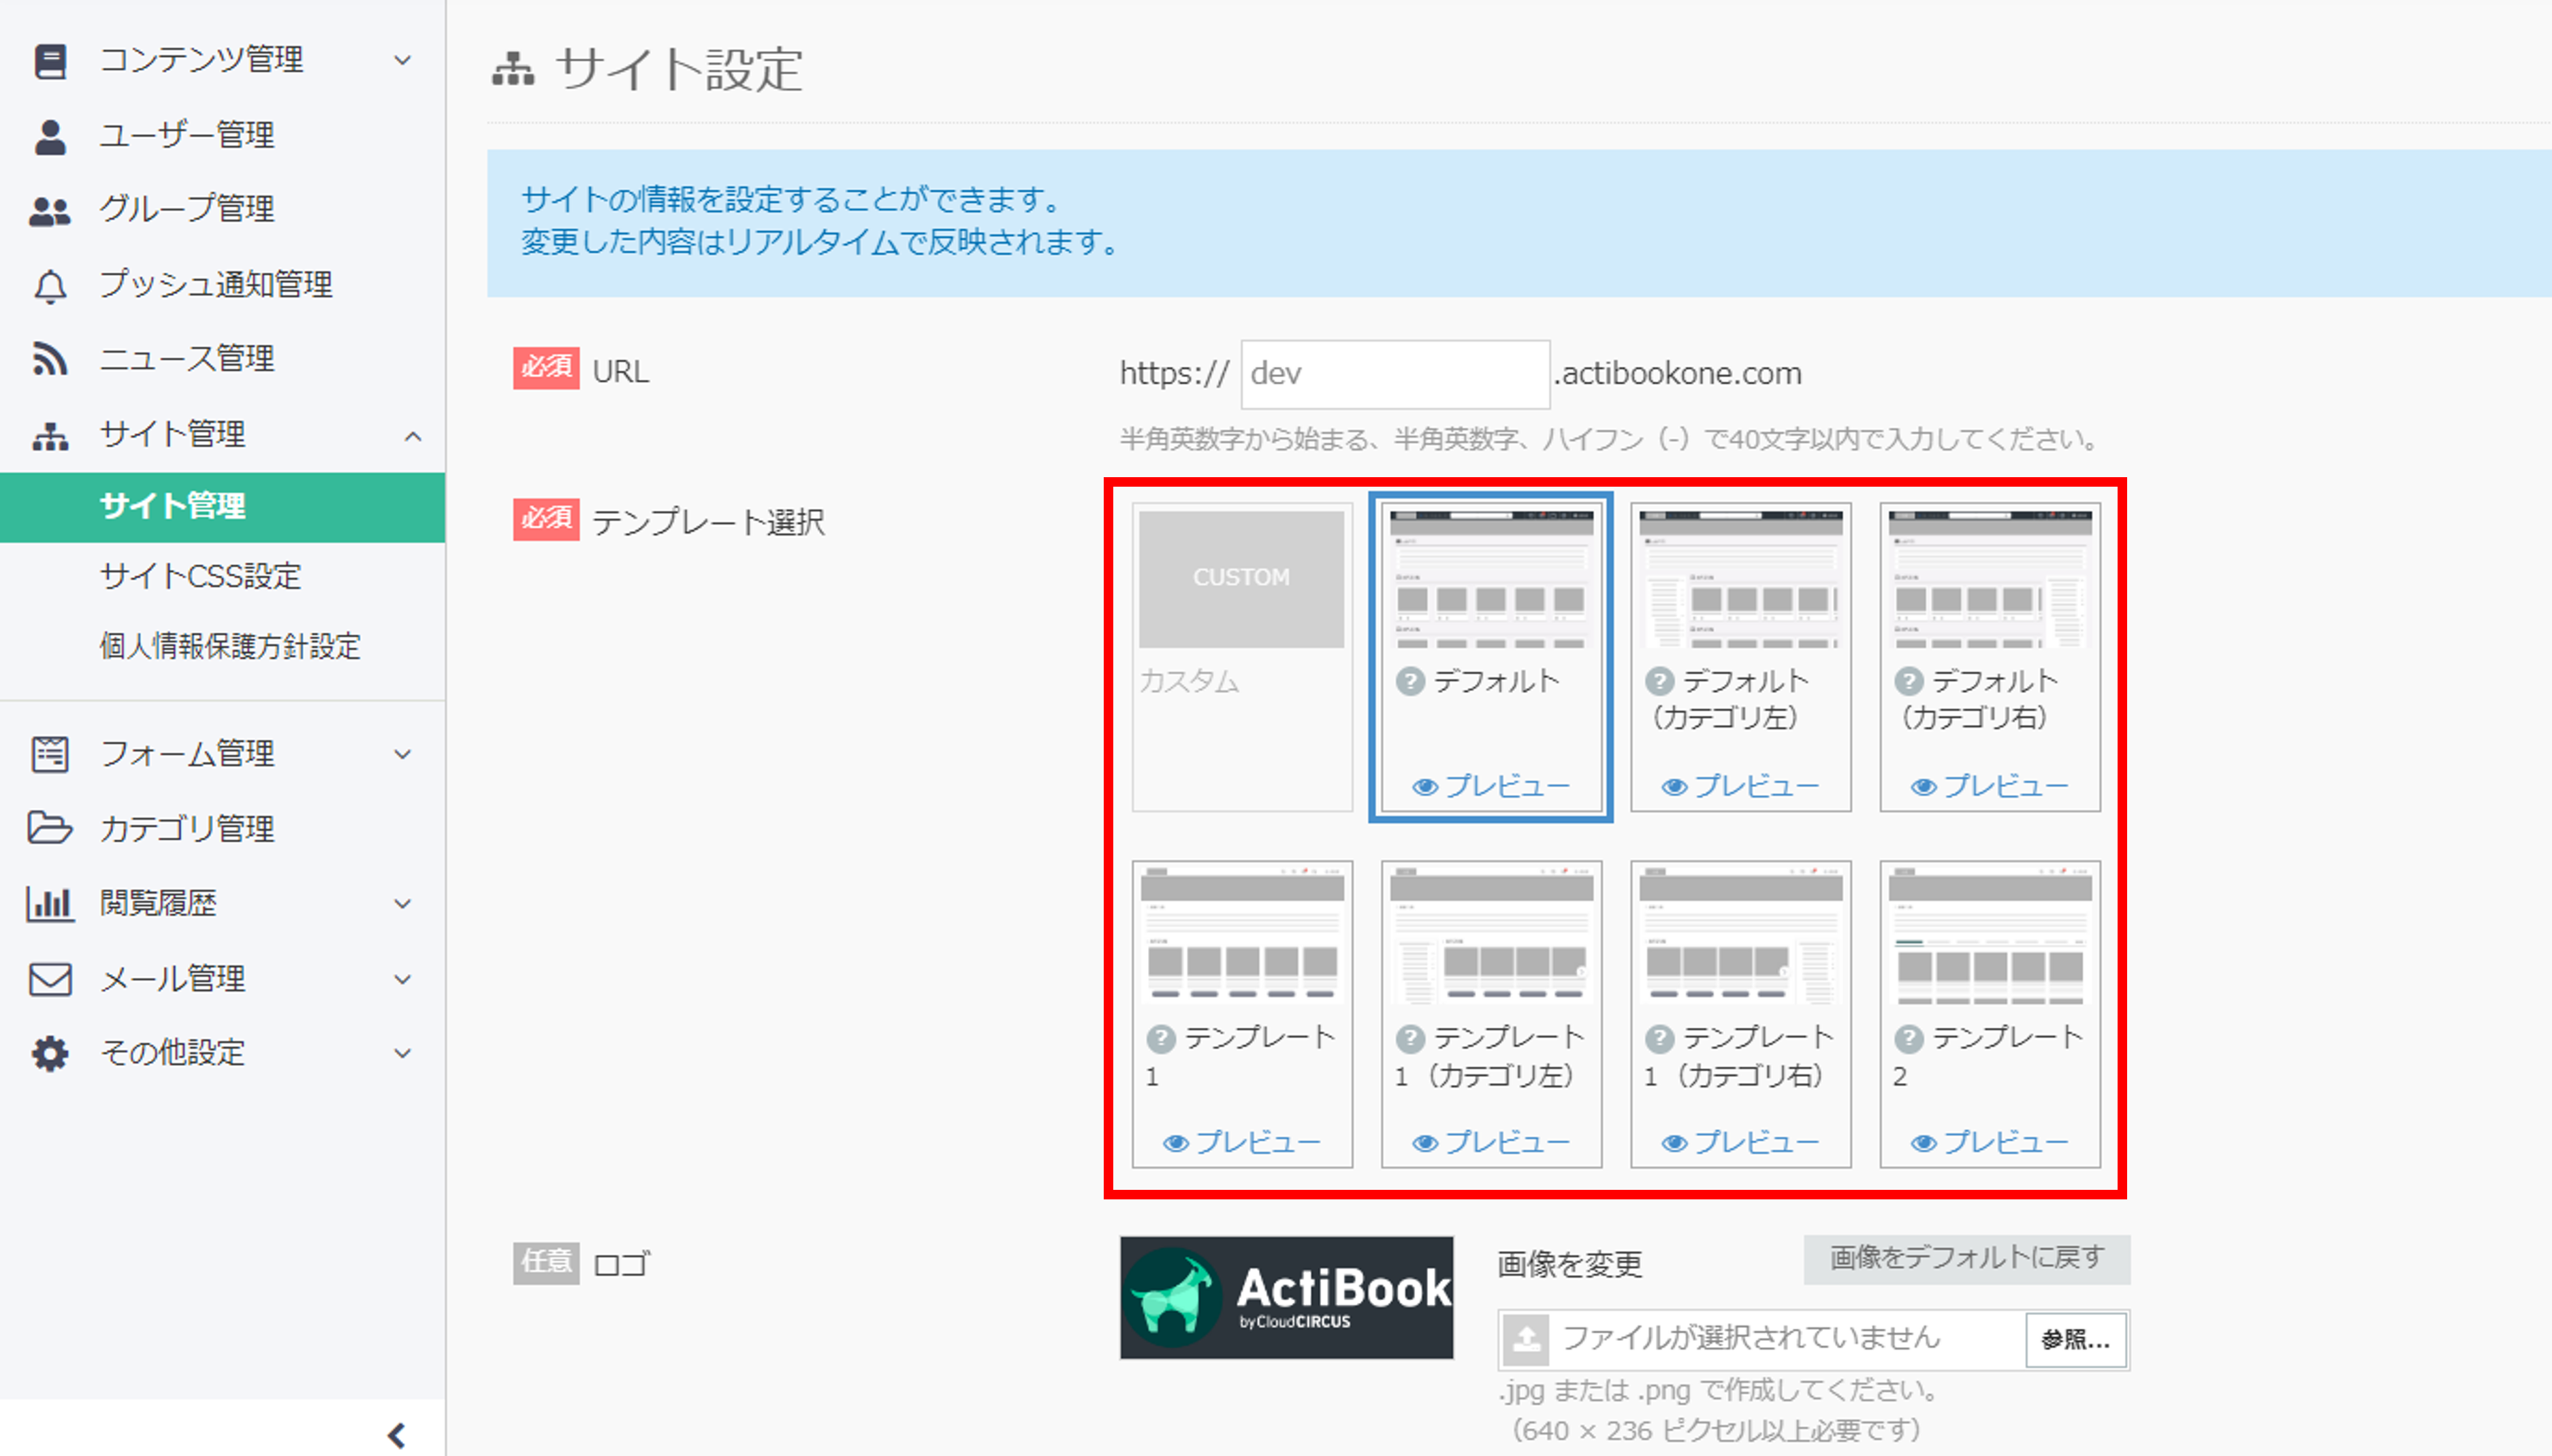The height and width of the screenshot is (1456, 2552).
Task: Click the メール管理 envelope icon
Action: tap(50, 978)
